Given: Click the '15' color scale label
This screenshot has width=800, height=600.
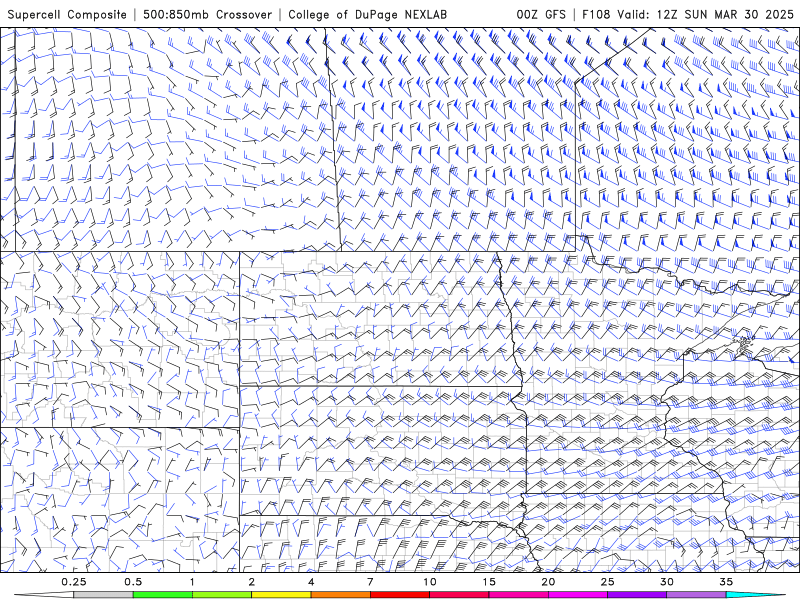Looking at the screenshot, I should 489,582.
